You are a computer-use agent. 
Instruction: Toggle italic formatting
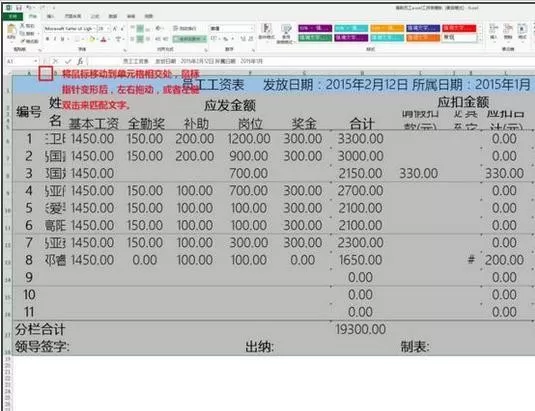tap(55, 39)
